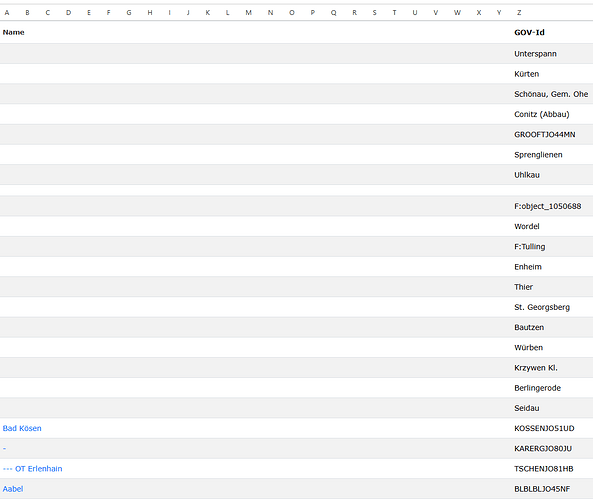593x499 pixels.
Task: Select letter K in alphabet navigation
Action: [x=208, y=12]
